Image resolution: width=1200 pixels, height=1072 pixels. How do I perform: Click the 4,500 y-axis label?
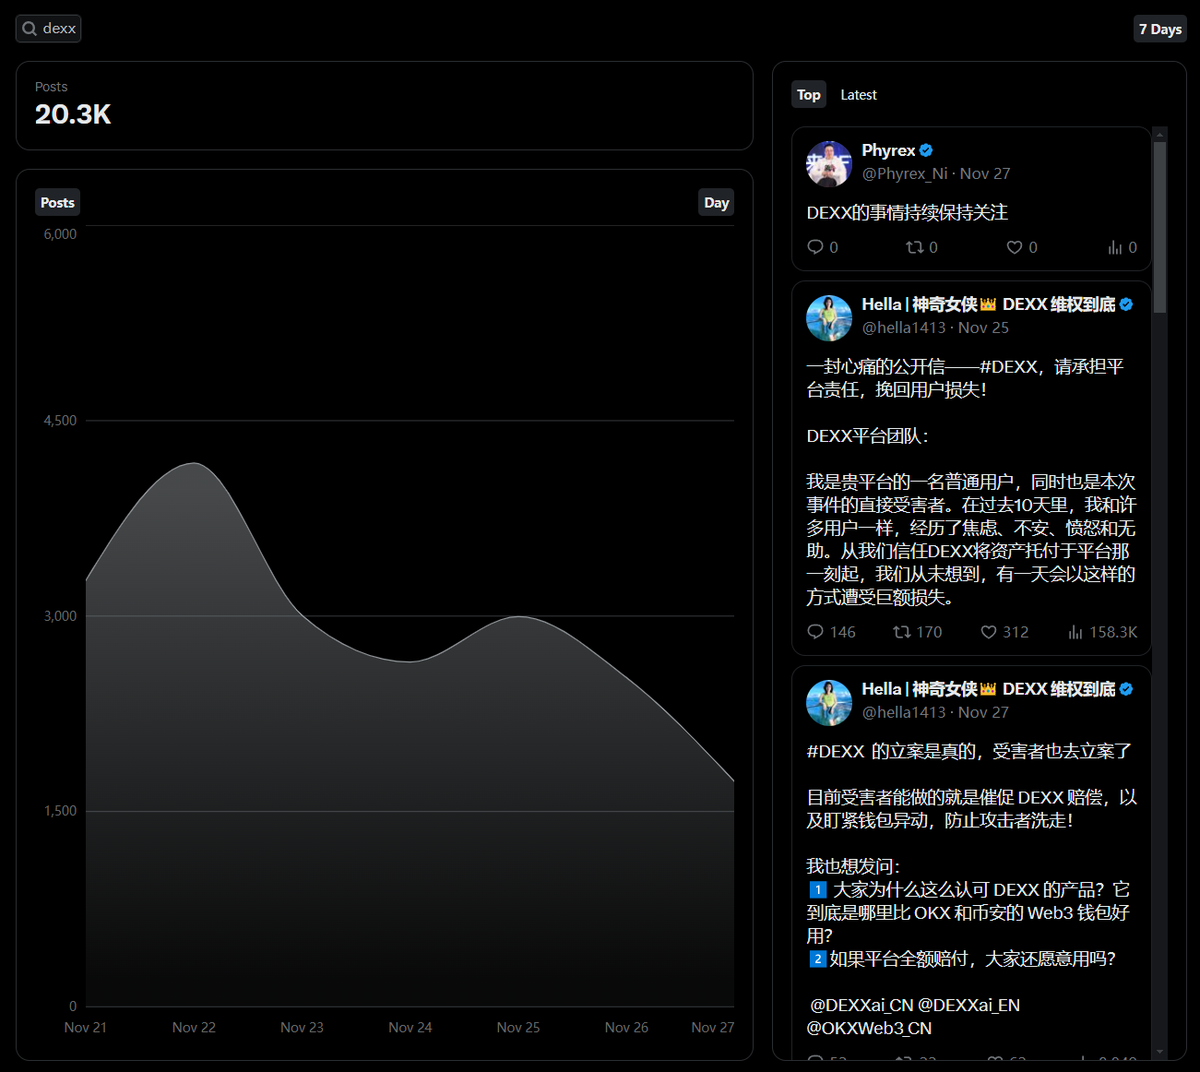[x=60, y=421]
